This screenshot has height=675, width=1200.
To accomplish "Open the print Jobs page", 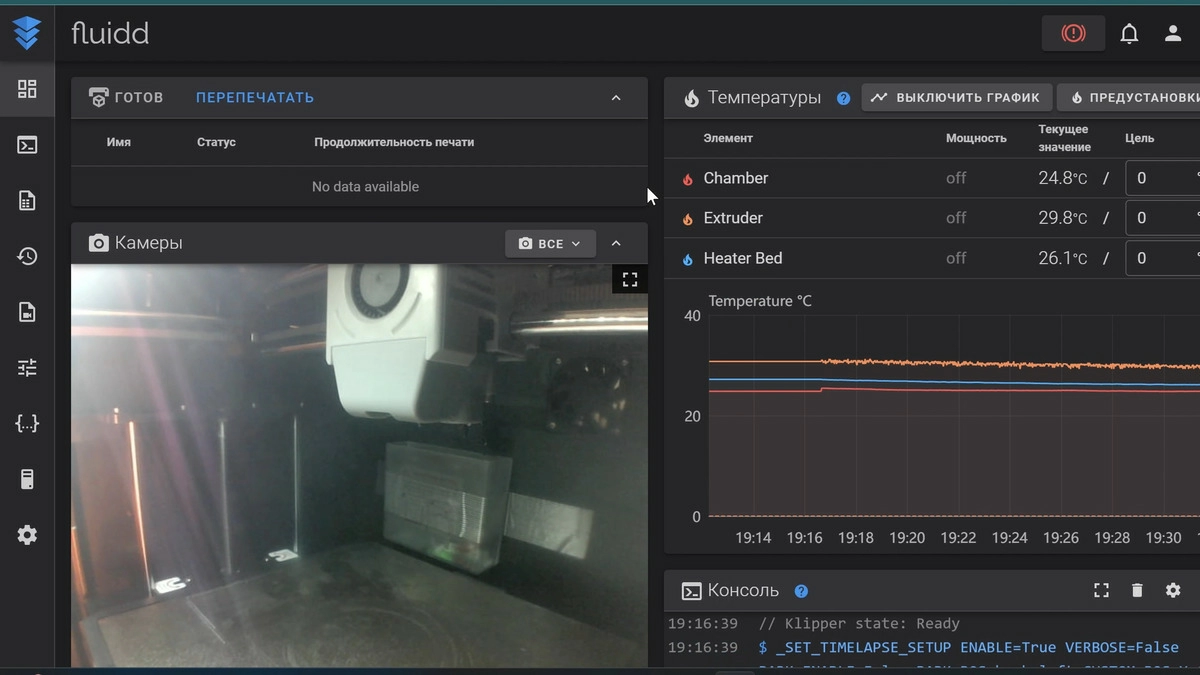I will [x=27, y=200].
